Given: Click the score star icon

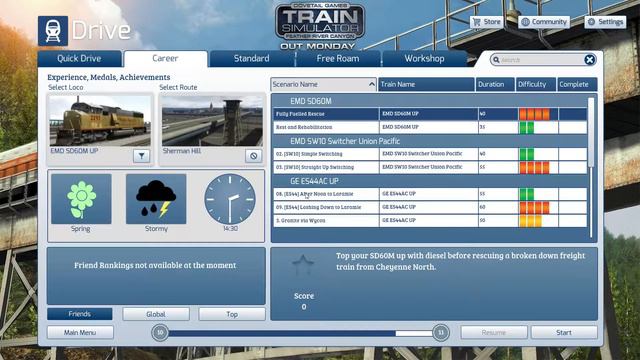Looking at the screenshot, I should click(x=303, y=265).
